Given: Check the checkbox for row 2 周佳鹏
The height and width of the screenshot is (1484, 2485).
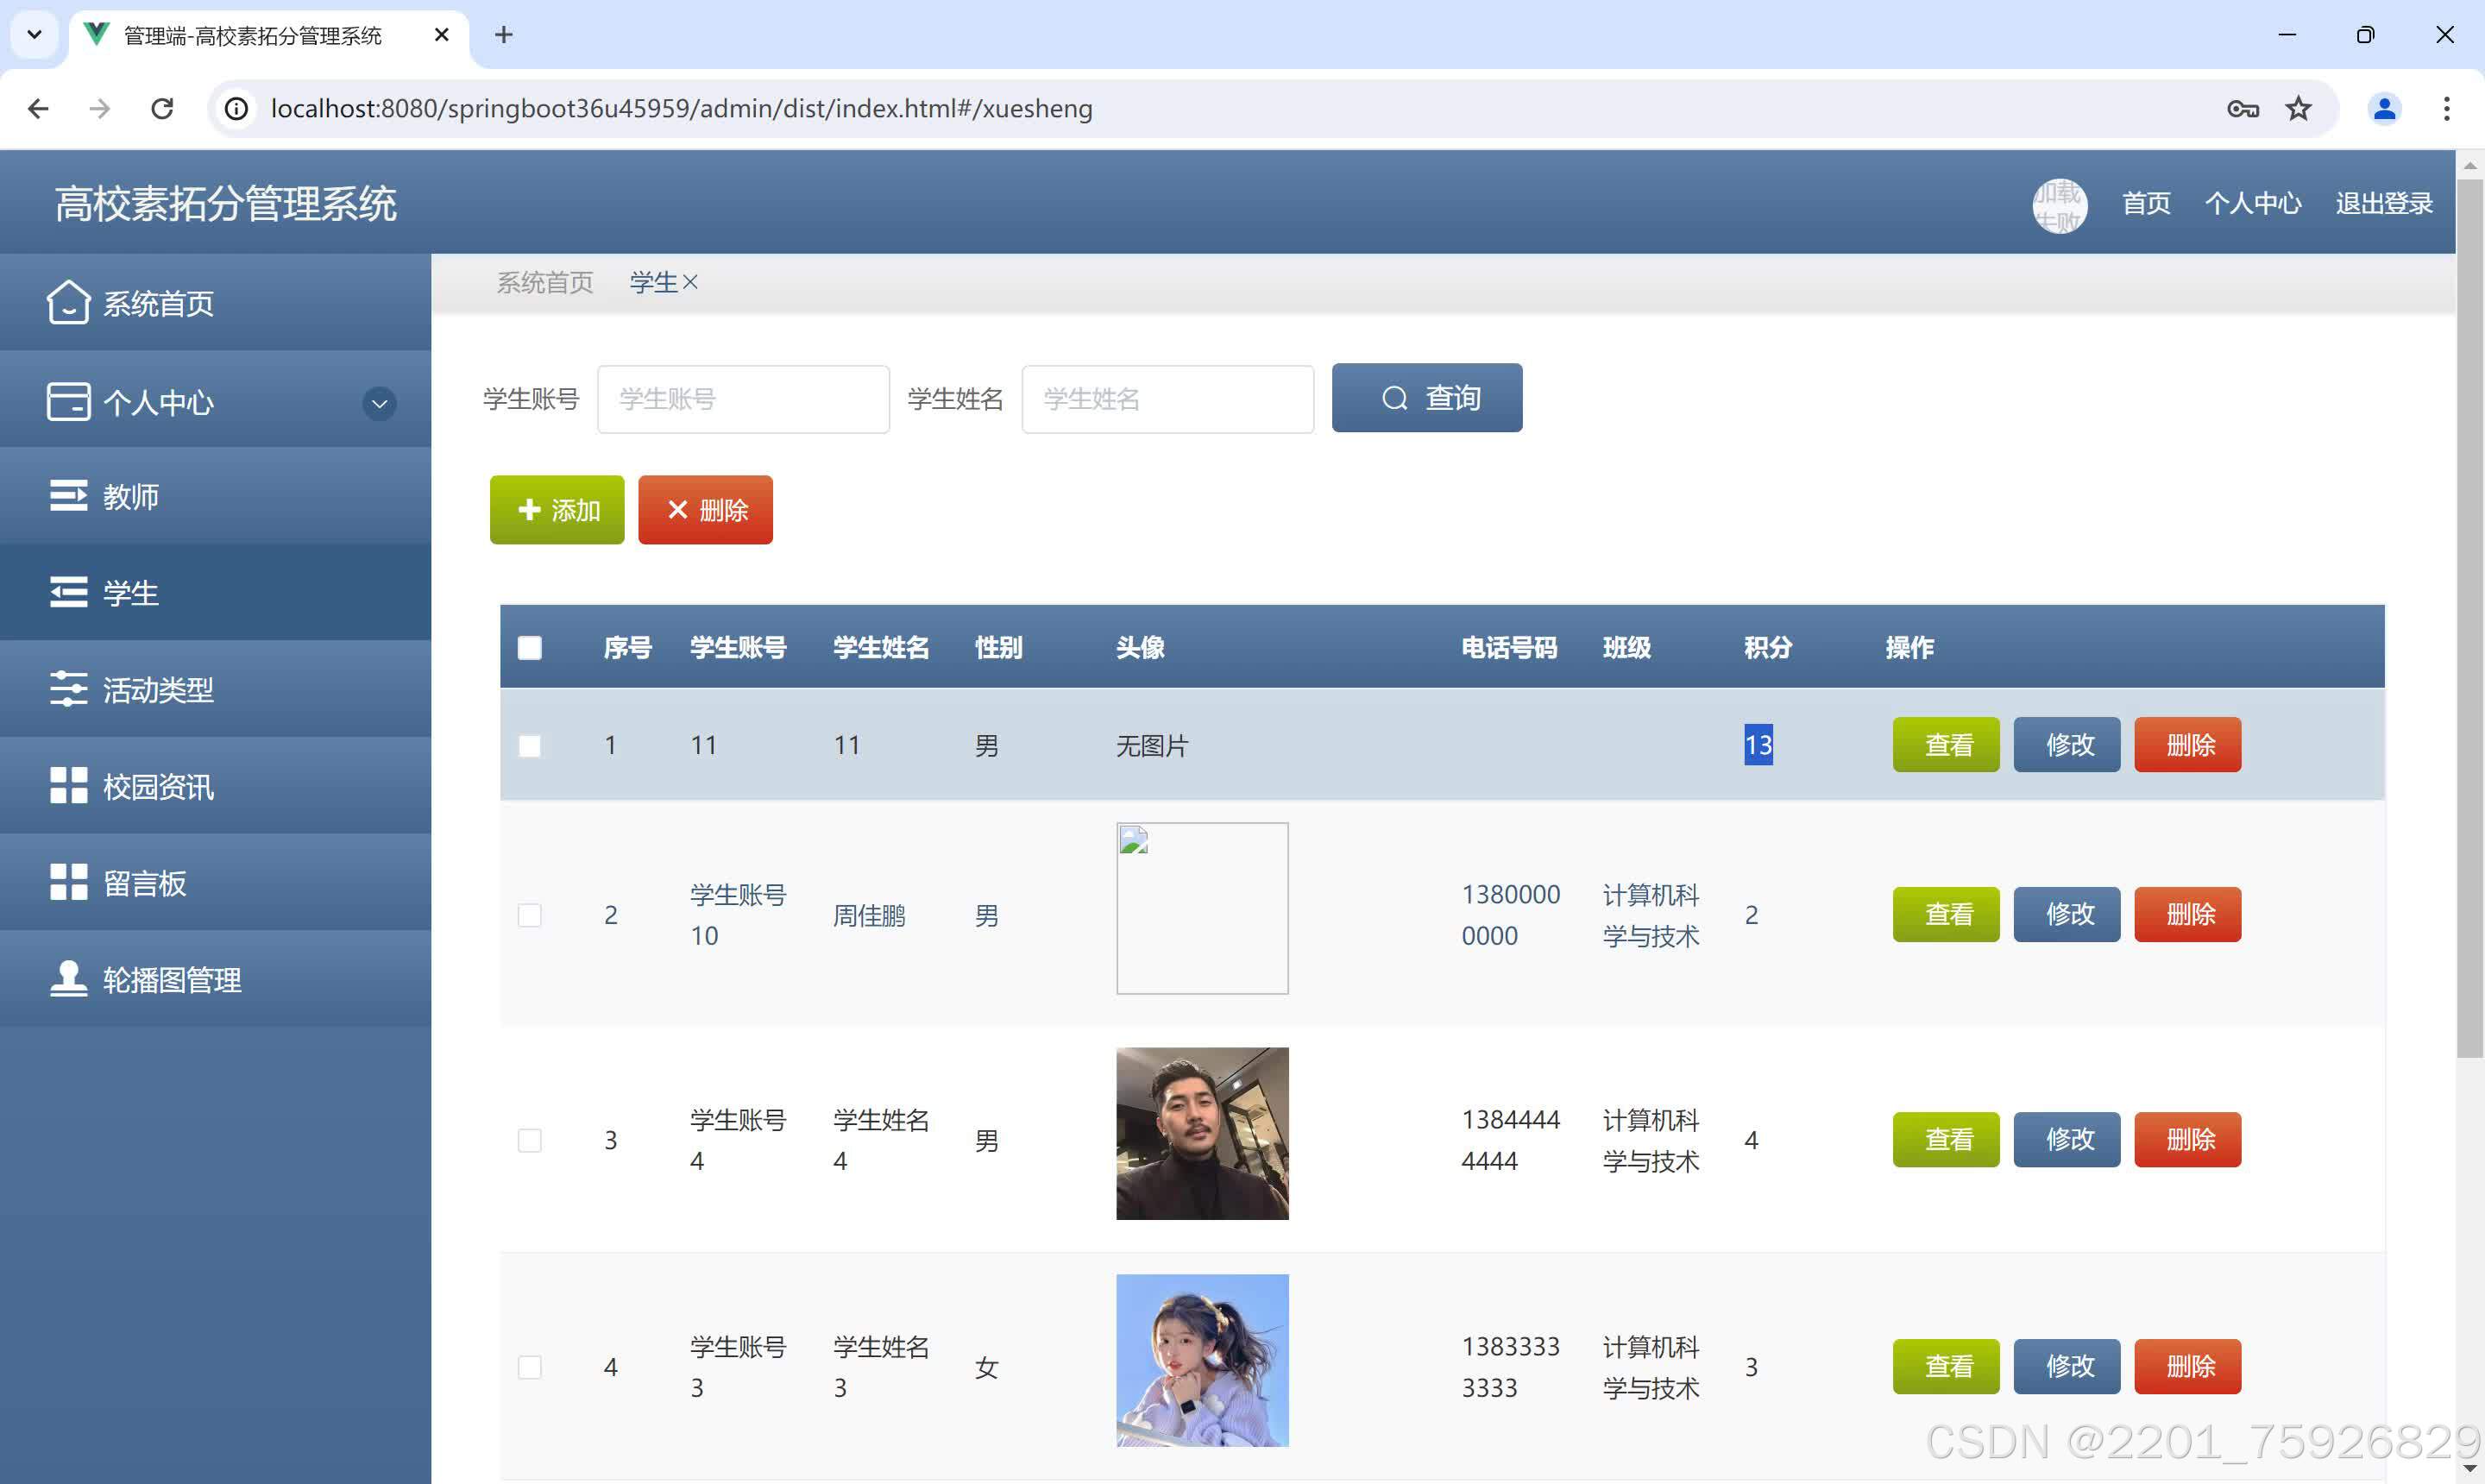Looking at the screenshot, I should (x=530, y=915).
